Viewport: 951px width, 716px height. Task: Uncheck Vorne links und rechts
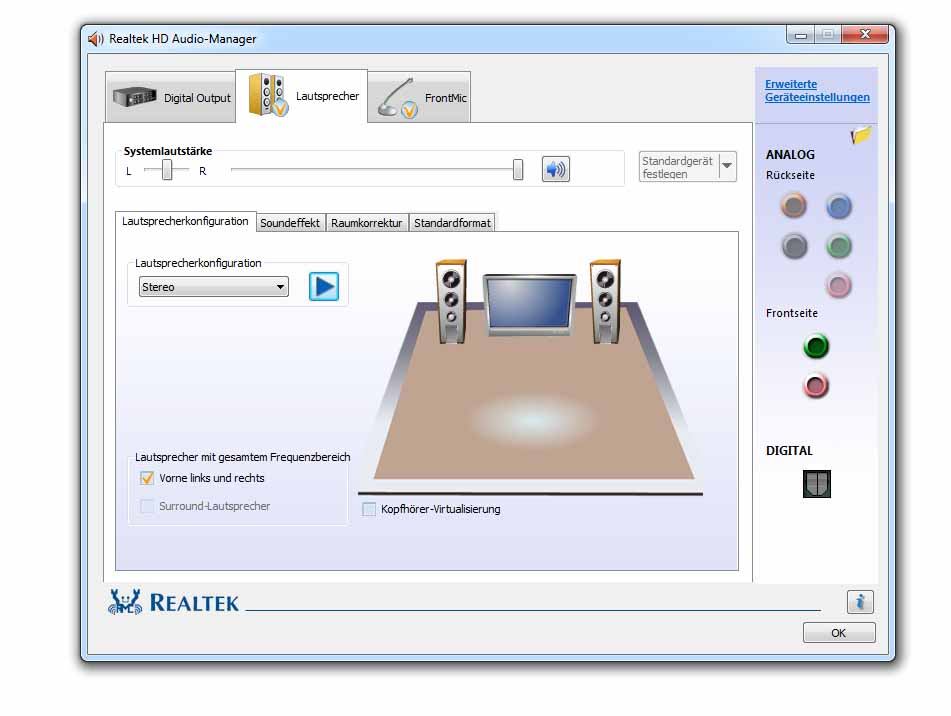click(x=147, y=478)
